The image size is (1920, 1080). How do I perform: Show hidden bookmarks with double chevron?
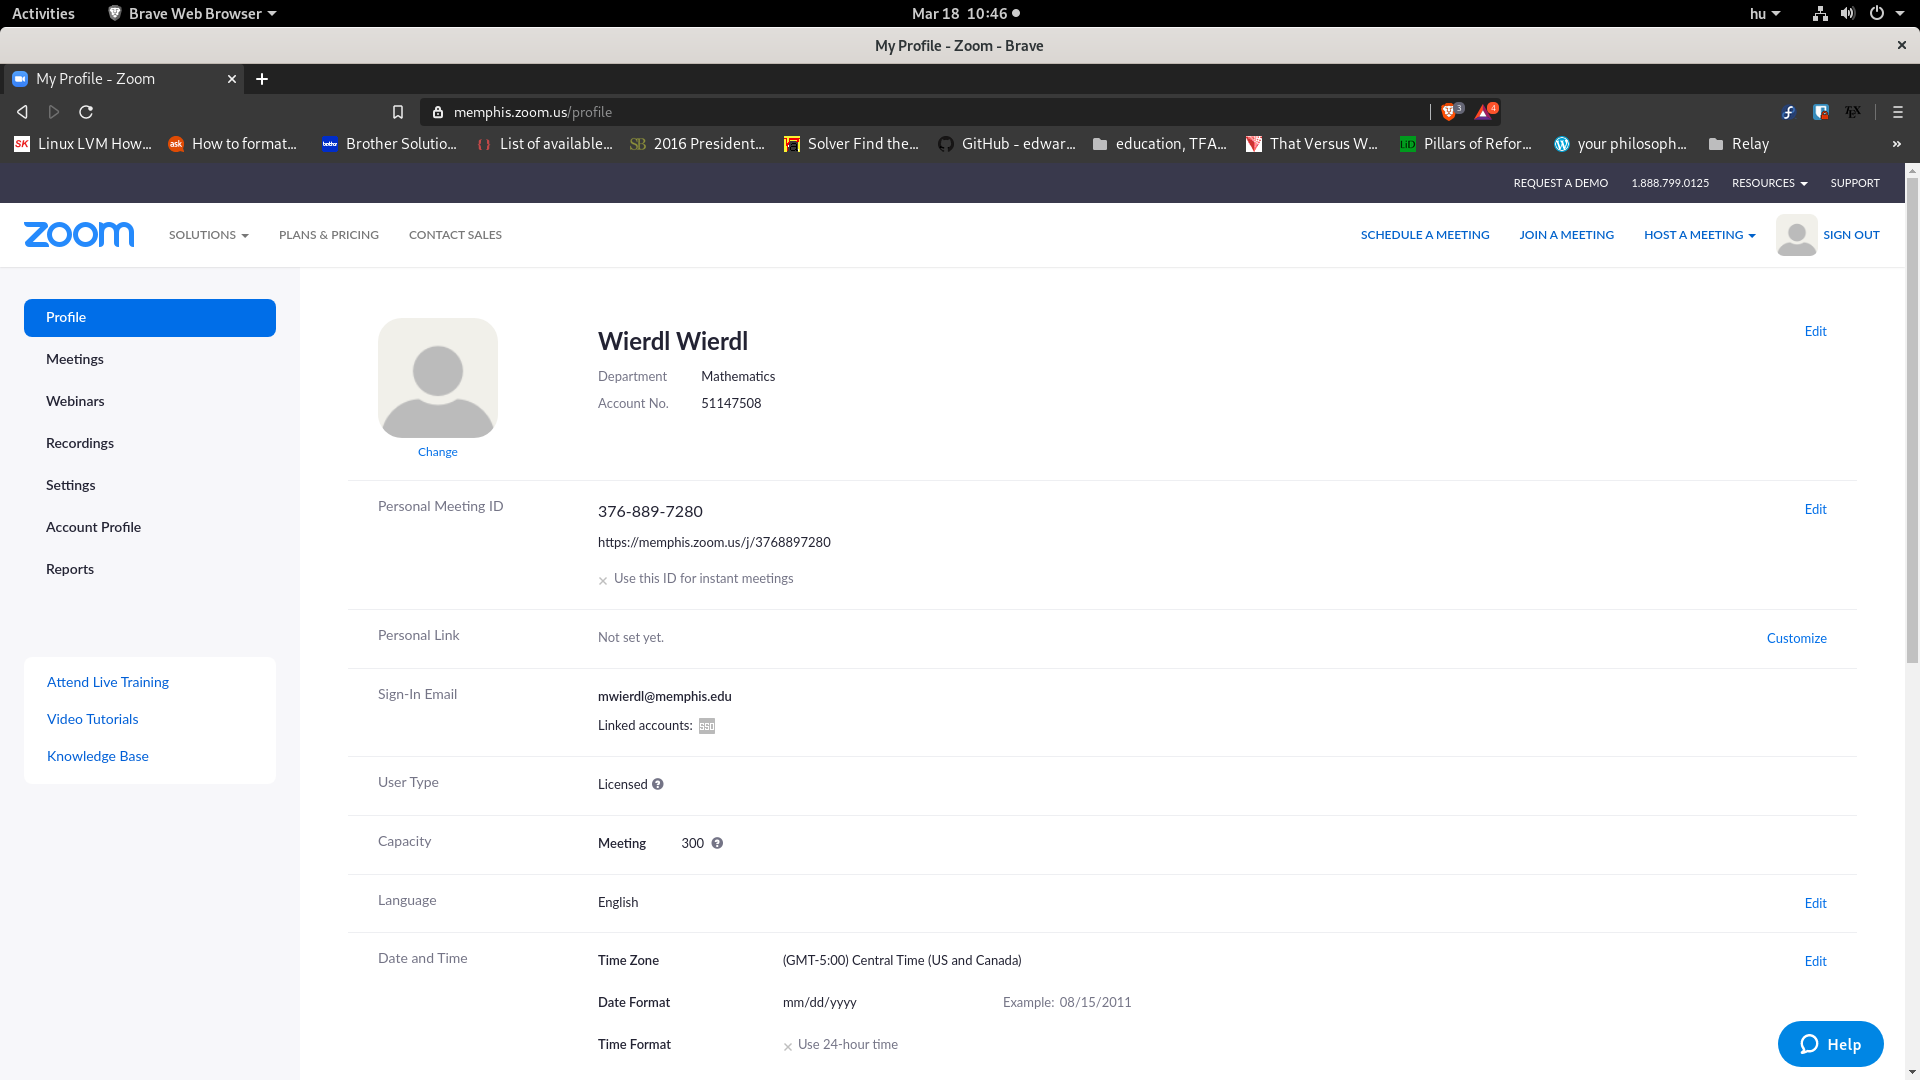[x=1897, y=144]
